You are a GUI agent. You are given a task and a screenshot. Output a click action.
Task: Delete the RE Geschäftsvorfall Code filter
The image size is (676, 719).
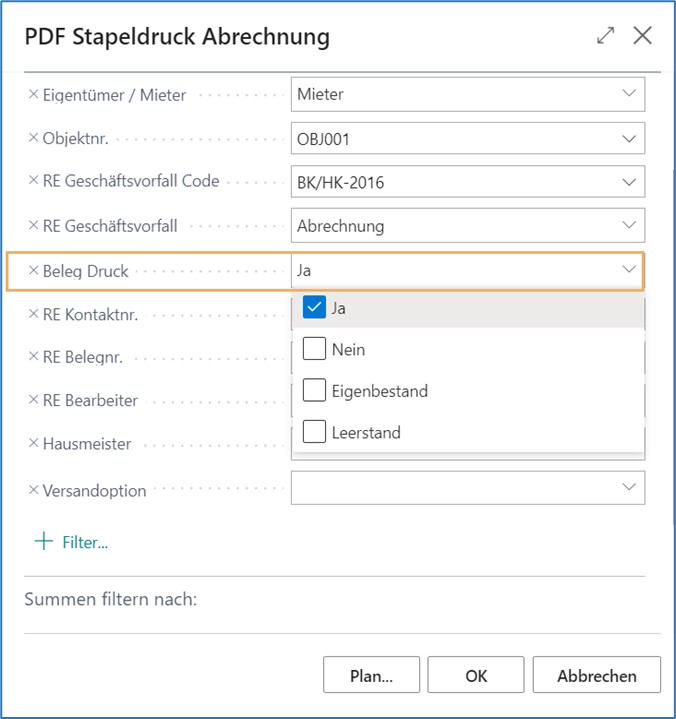click(x=33, y=182)
